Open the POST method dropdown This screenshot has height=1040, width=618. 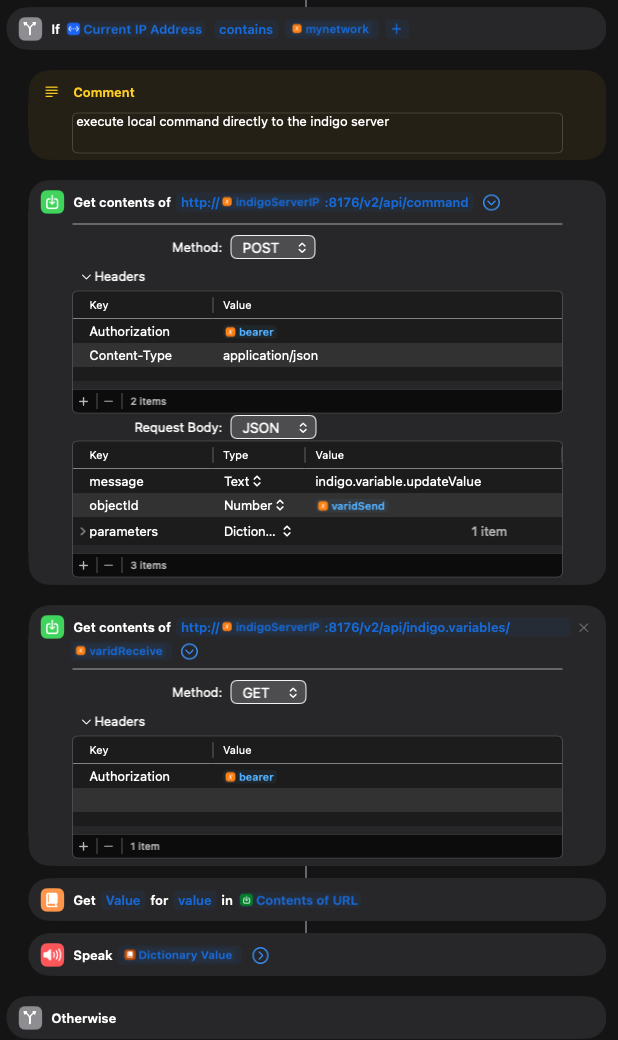273,247
